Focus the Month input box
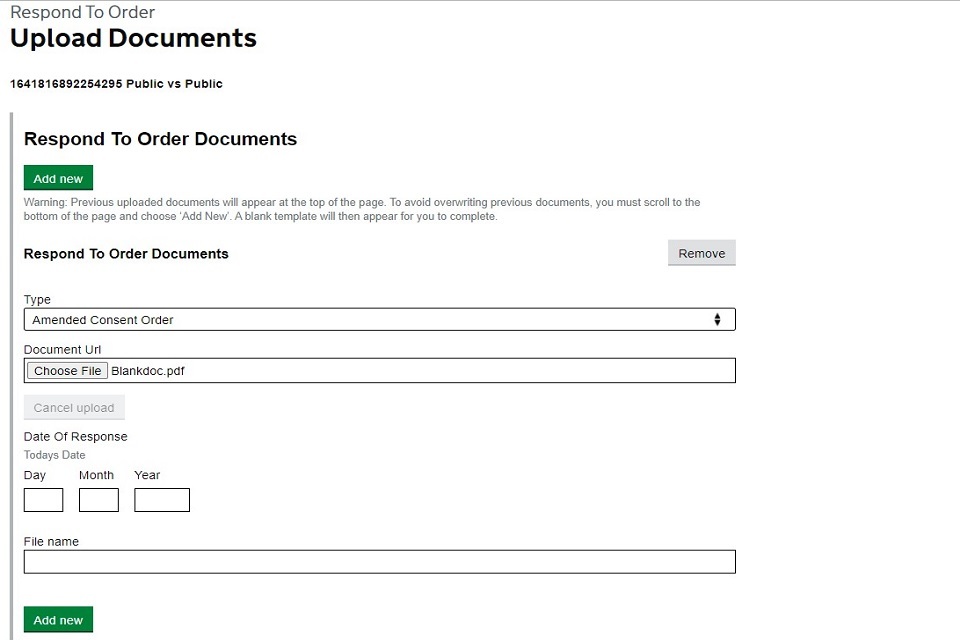Image resolution: width=960 pixels, height=640 pixels. pos(99,500)
